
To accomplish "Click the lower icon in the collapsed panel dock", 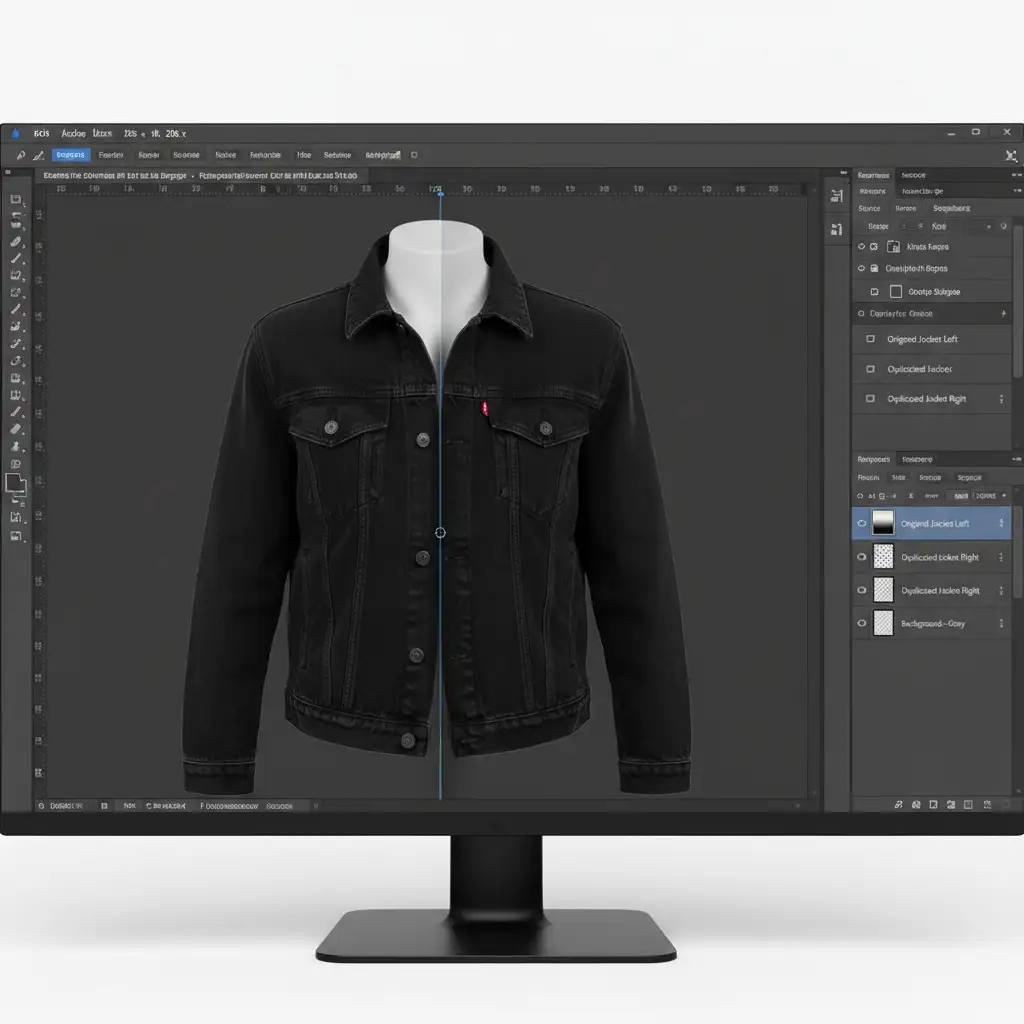I will click(836, 229).
